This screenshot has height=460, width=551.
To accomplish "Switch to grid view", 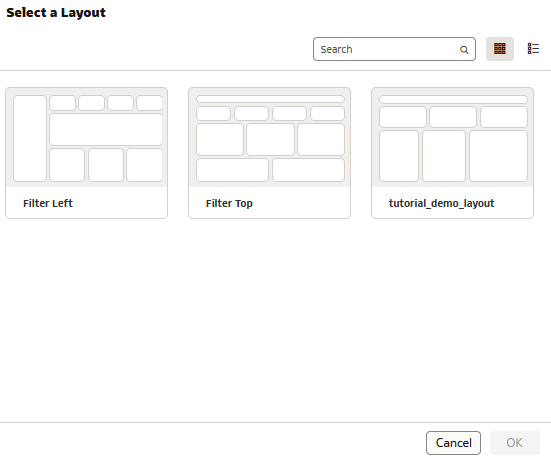I will 500,49.
